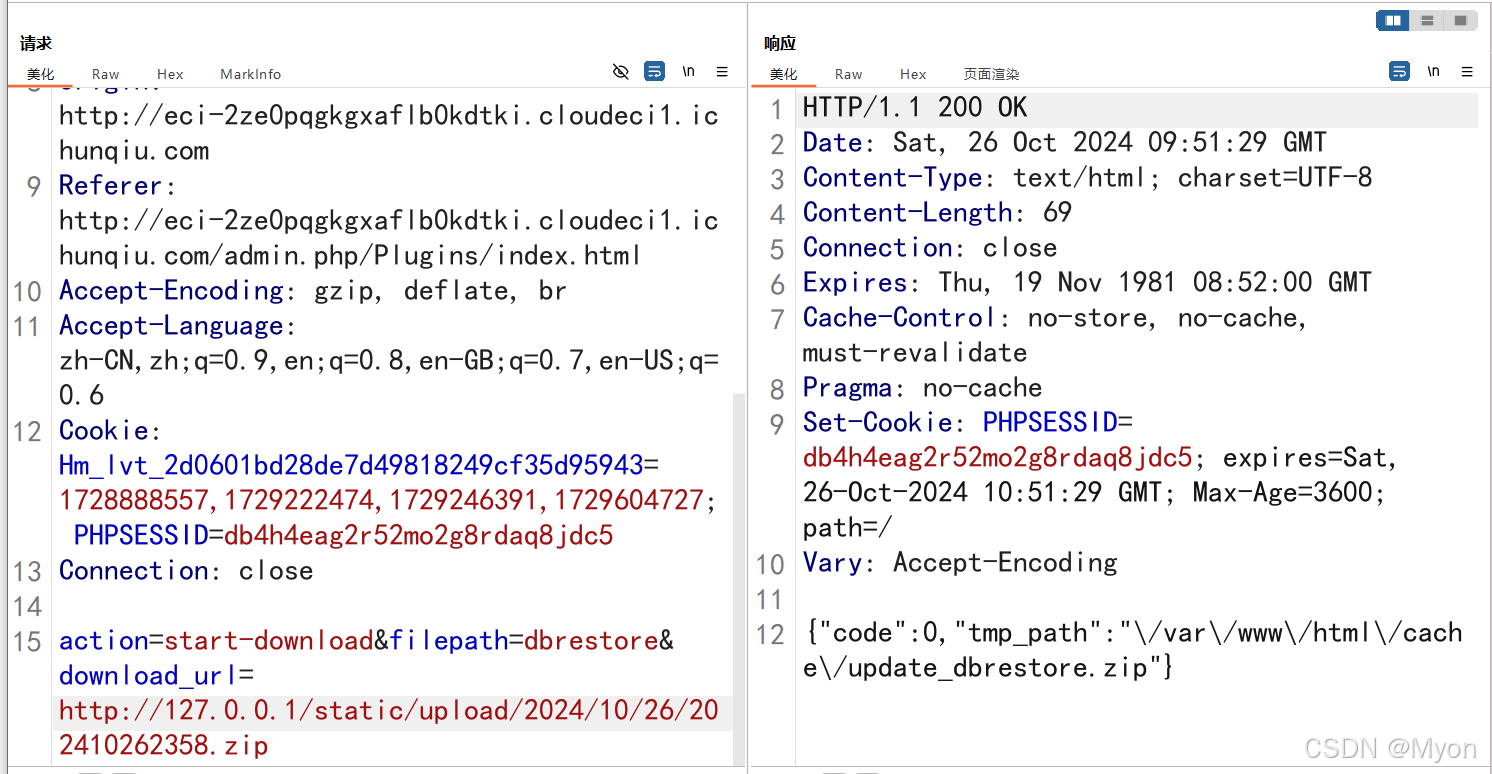Toggle word wrap in the request panel

click(x=654, y=71)
